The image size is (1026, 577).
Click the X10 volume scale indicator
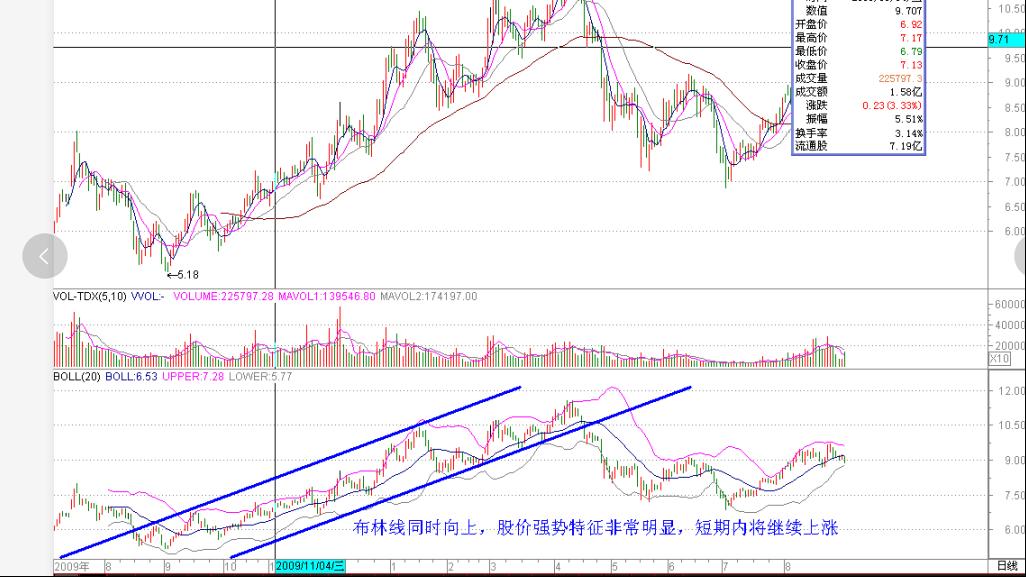[x=999, y=358]
